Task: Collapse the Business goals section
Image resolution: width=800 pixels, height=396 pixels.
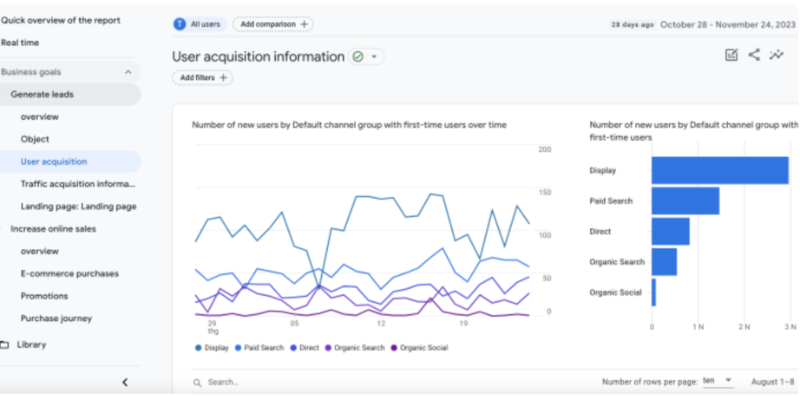Action: point(128,72)
